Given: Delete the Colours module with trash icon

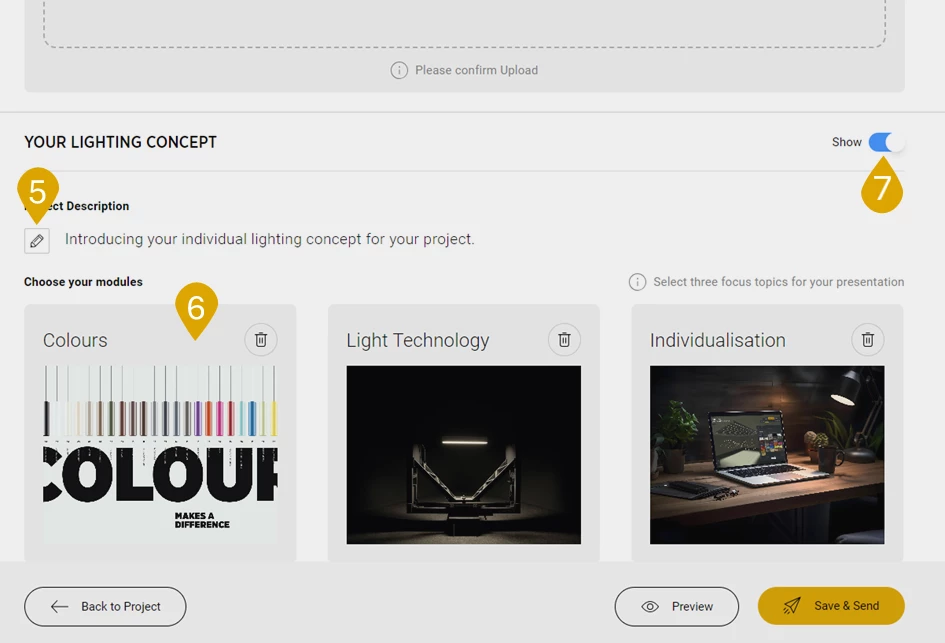Looking at the screenshot, I should click(260, 340).
